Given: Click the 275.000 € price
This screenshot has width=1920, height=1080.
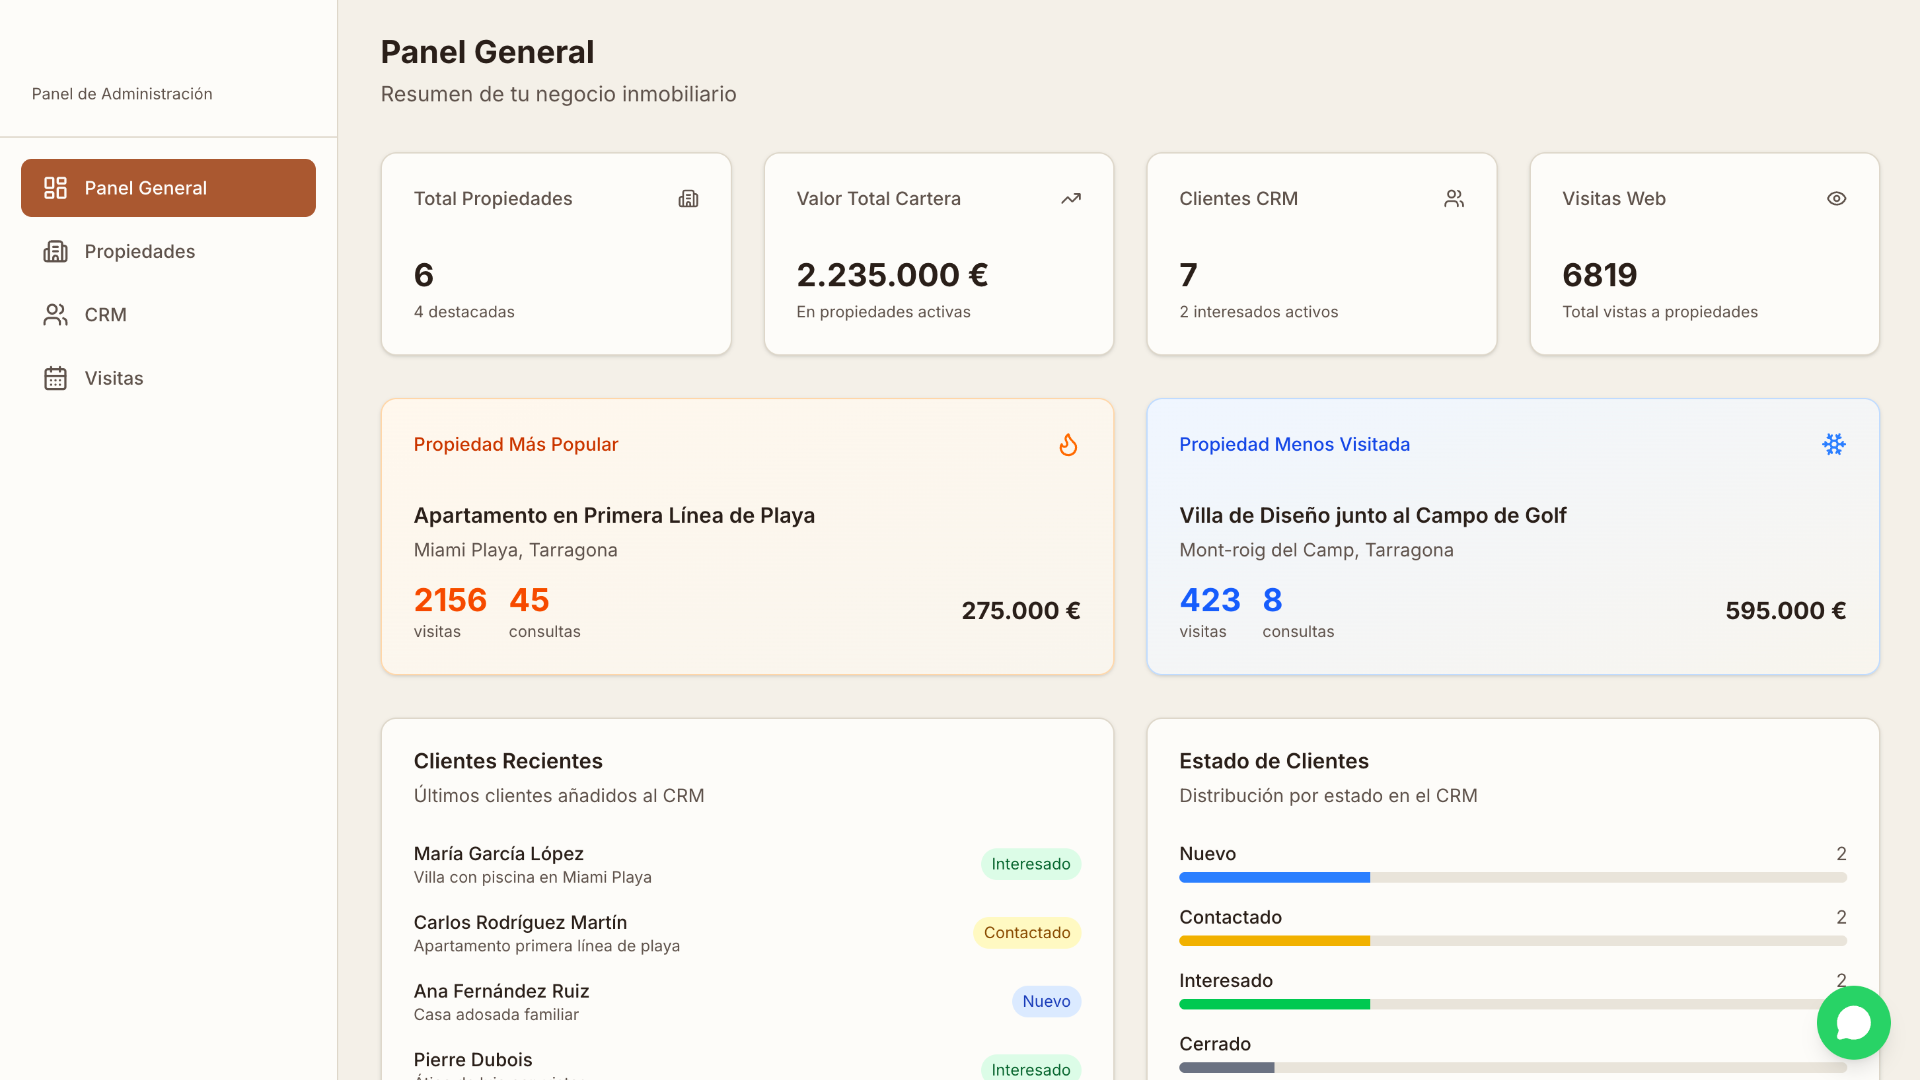Looking at the screenshot, I should 1021,610.
